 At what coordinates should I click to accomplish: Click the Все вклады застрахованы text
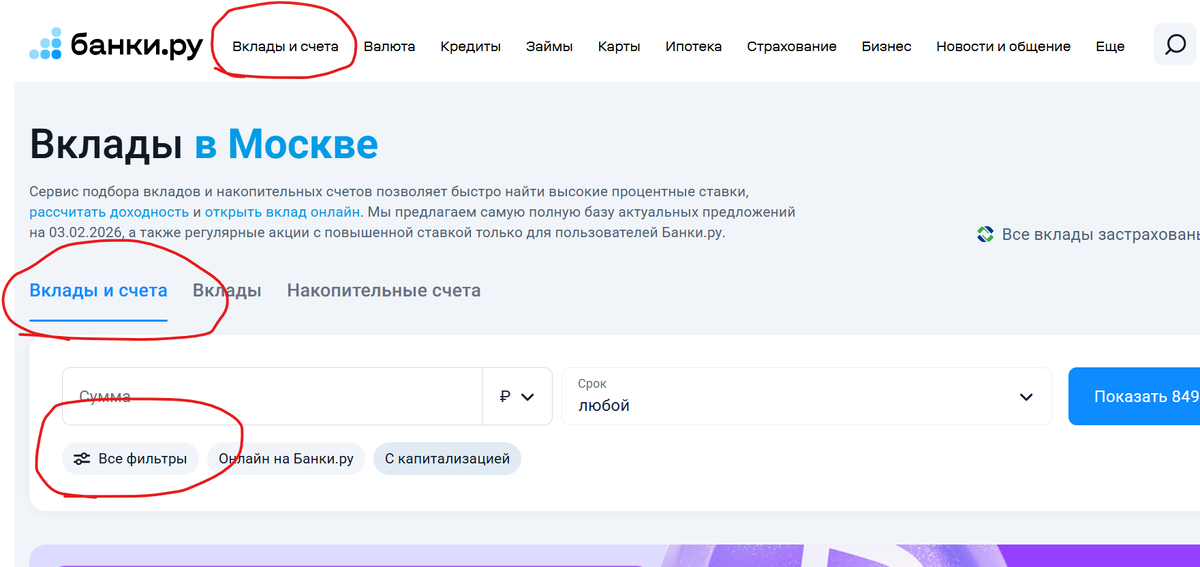(x=1101, y=235)
